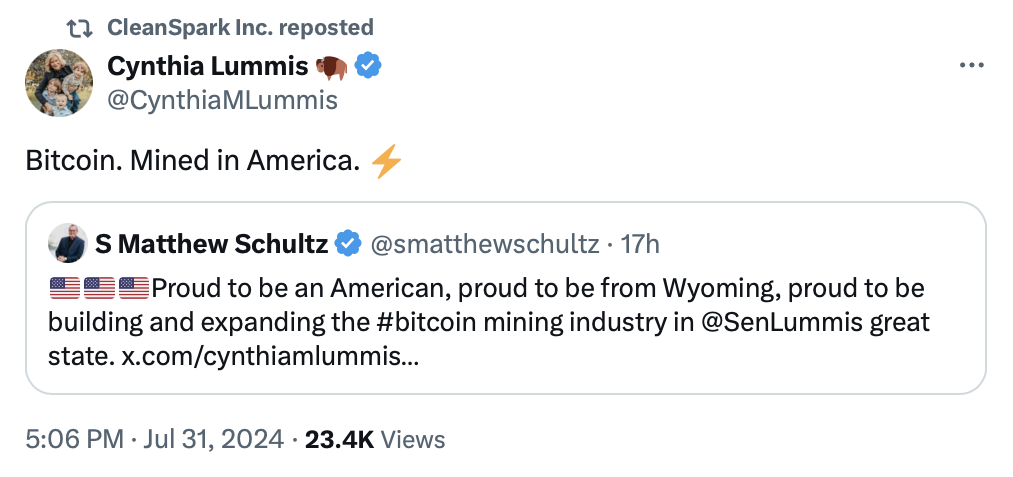This screenshot has width=1013, height=477.
Task: Click the tweet text 'Bitcoin. Mined in America.'
Action: point(191,161)
